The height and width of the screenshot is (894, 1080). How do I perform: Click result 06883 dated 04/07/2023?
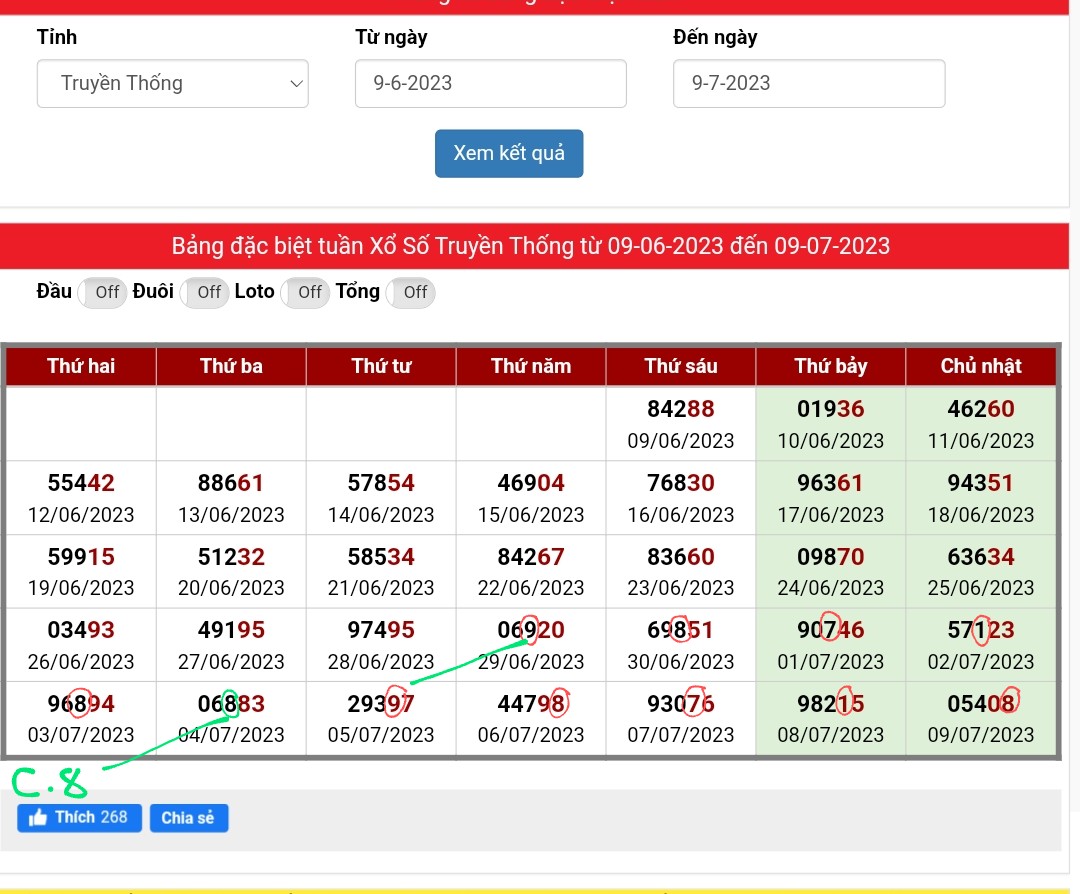click(231, 704)
